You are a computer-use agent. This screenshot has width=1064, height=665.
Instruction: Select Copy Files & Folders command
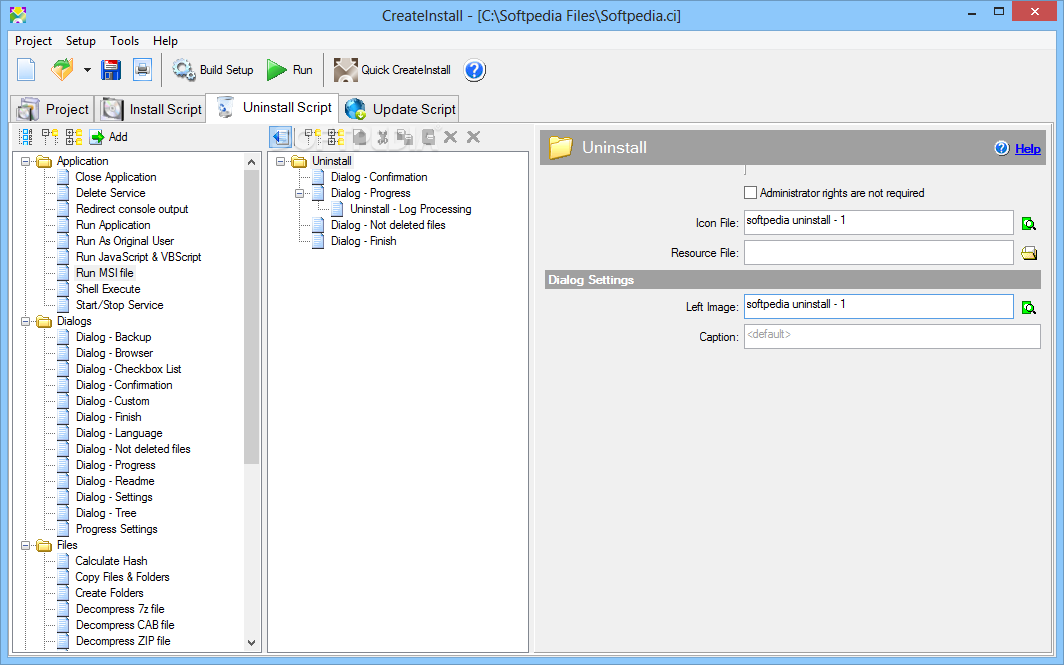[122, 577]
